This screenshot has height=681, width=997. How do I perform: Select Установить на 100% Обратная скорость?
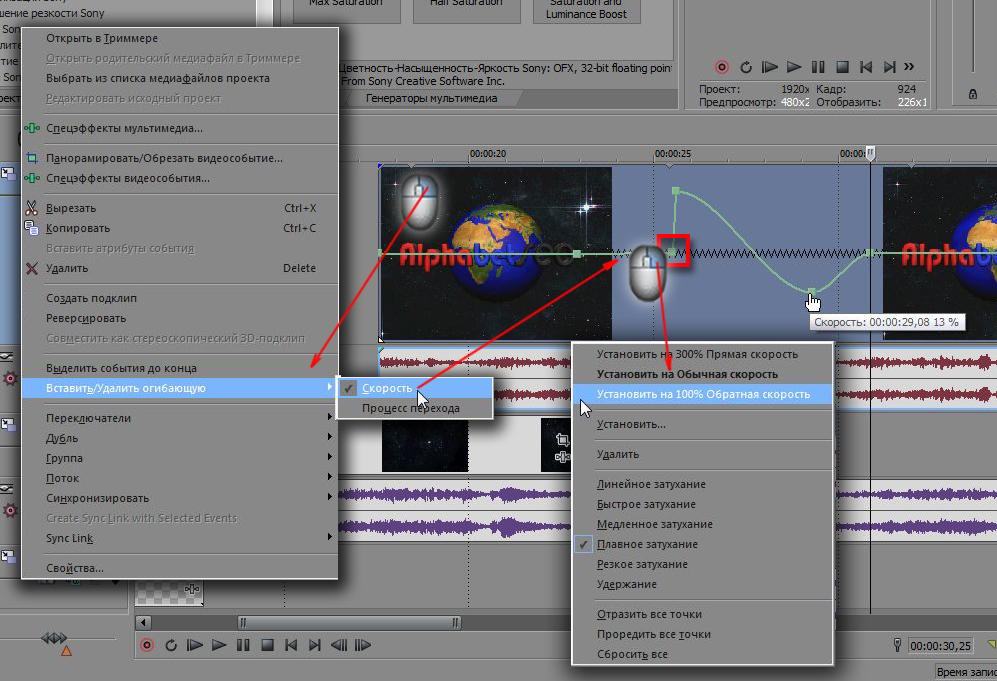pyautogui.click(x=703, y=394)
